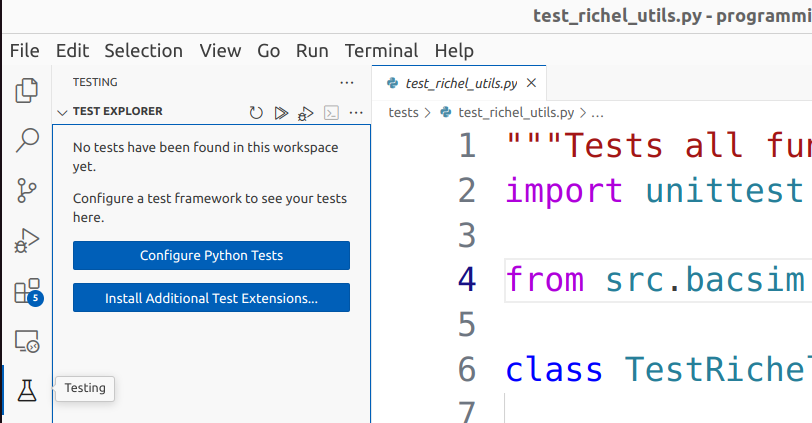
Task: Open the Go menu
Action: pyautogui.click(x=268, y=51)
